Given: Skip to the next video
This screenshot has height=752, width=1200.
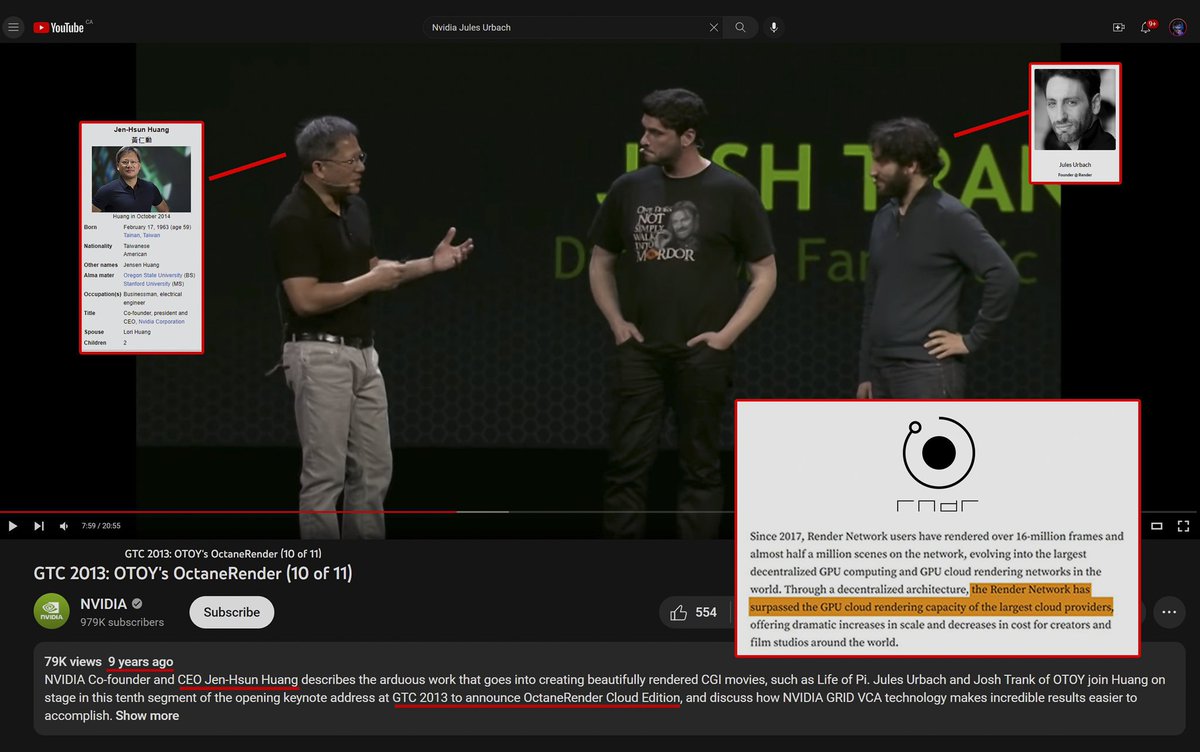Looking at the screenshot, I should click(39, 526).
